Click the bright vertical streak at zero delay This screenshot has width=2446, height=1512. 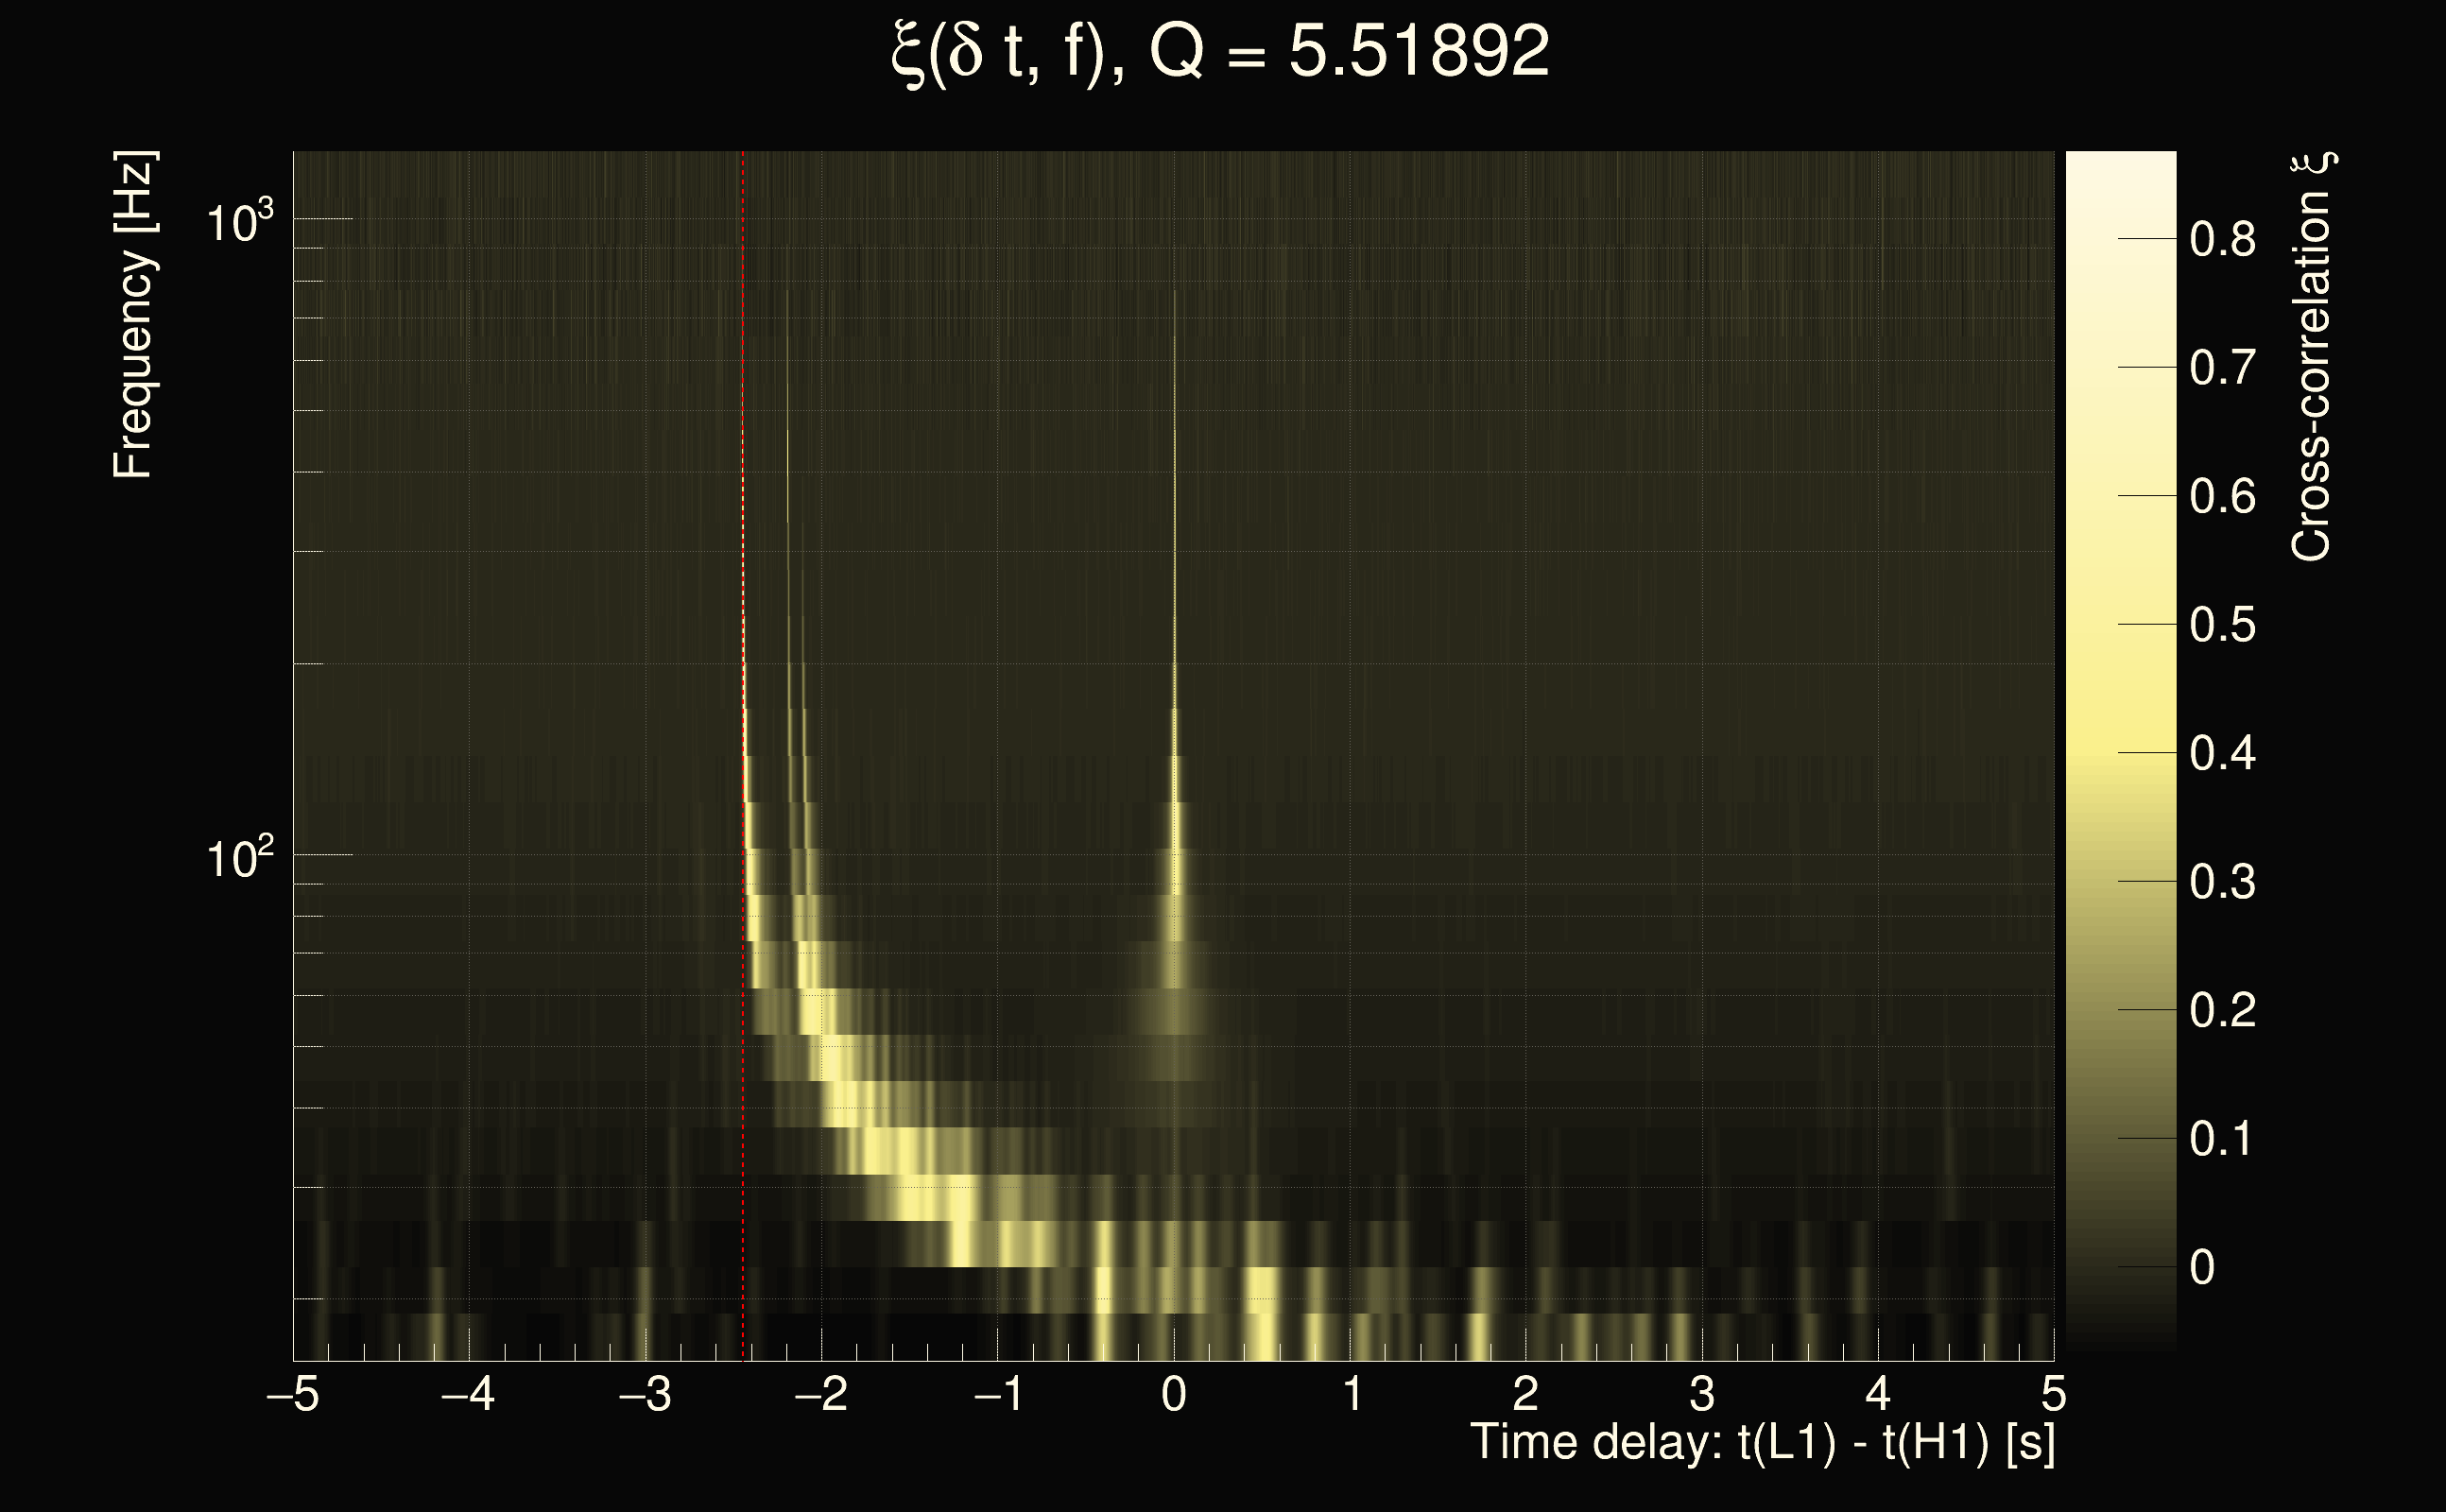tap(1175, 860)
